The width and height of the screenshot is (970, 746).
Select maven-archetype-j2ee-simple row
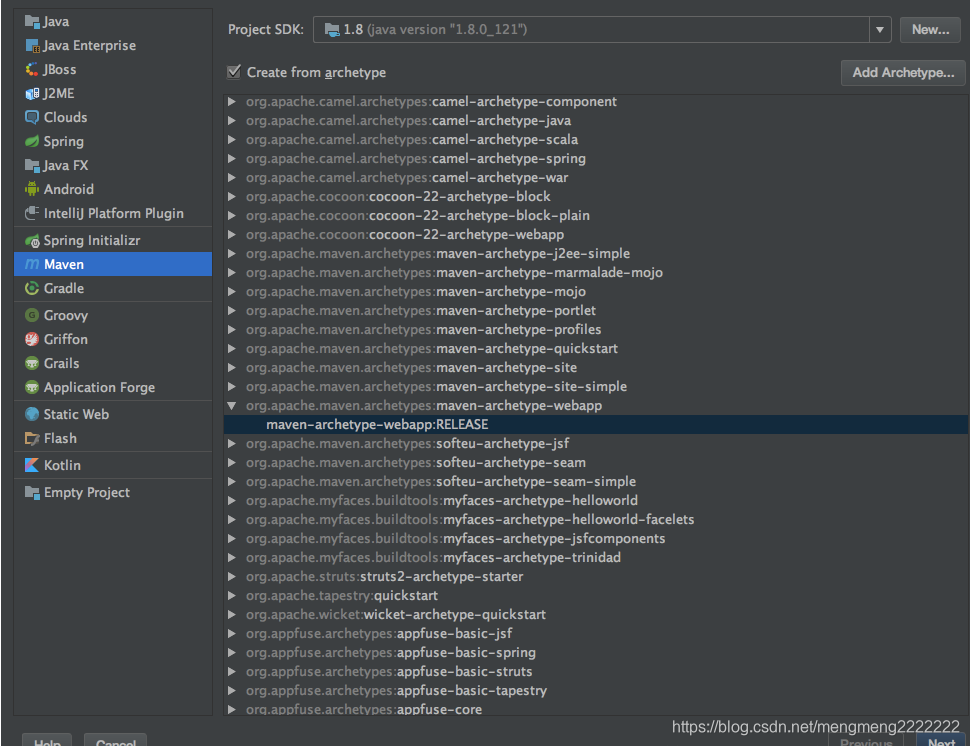point(596,254)
